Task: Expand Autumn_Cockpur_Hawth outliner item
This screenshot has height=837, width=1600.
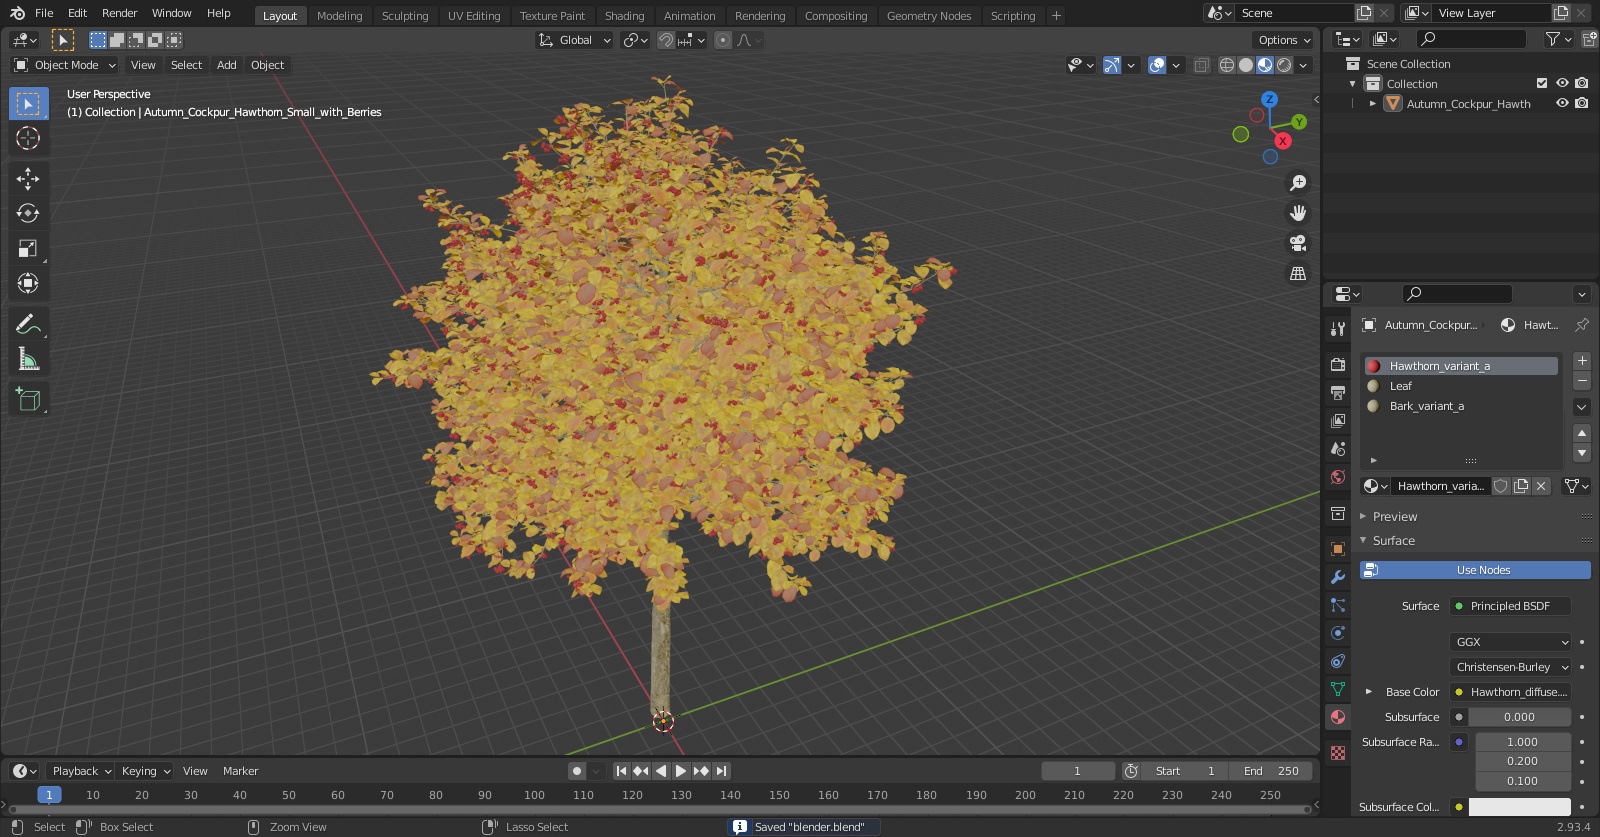Action: [1373, 104]
